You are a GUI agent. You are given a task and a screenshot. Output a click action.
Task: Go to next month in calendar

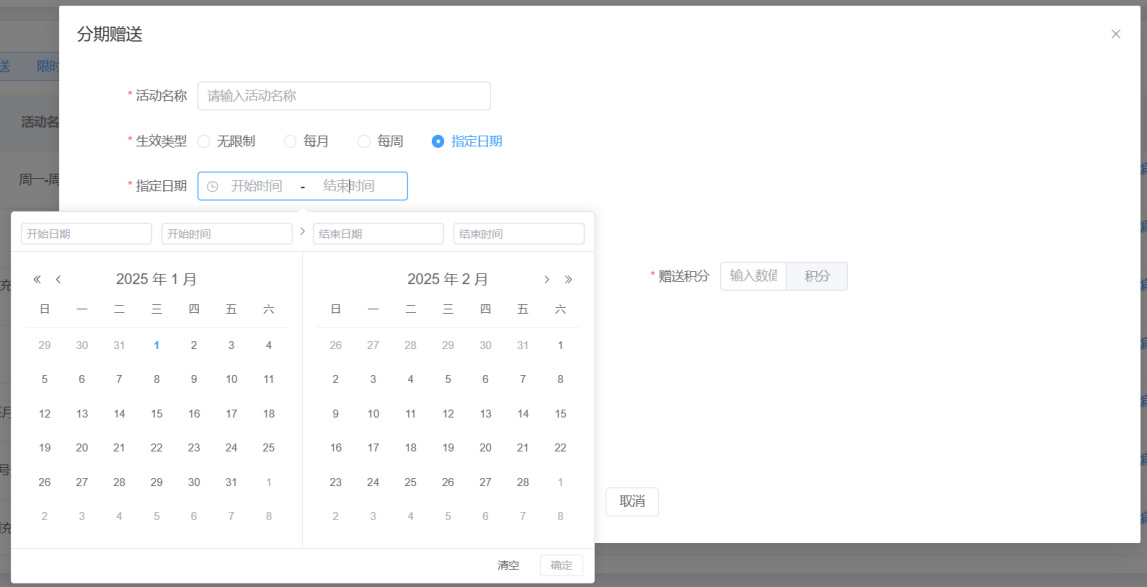[x=546, y=279]
